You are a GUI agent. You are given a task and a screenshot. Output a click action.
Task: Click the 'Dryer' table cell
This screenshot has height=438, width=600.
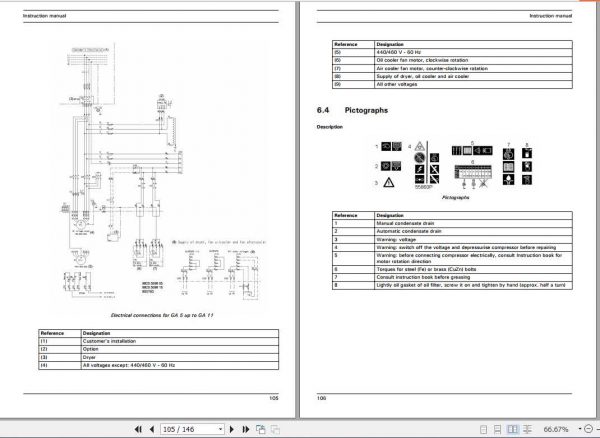pos(180,357)
